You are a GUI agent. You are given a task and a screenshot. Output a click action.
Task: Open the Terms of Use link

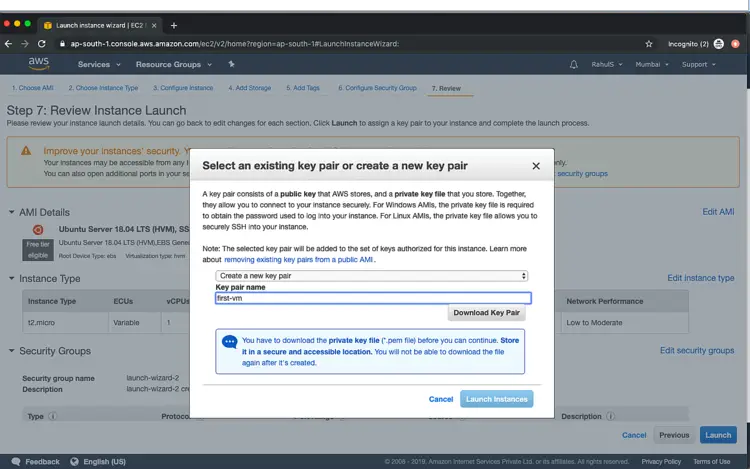[x=711, y=461]
